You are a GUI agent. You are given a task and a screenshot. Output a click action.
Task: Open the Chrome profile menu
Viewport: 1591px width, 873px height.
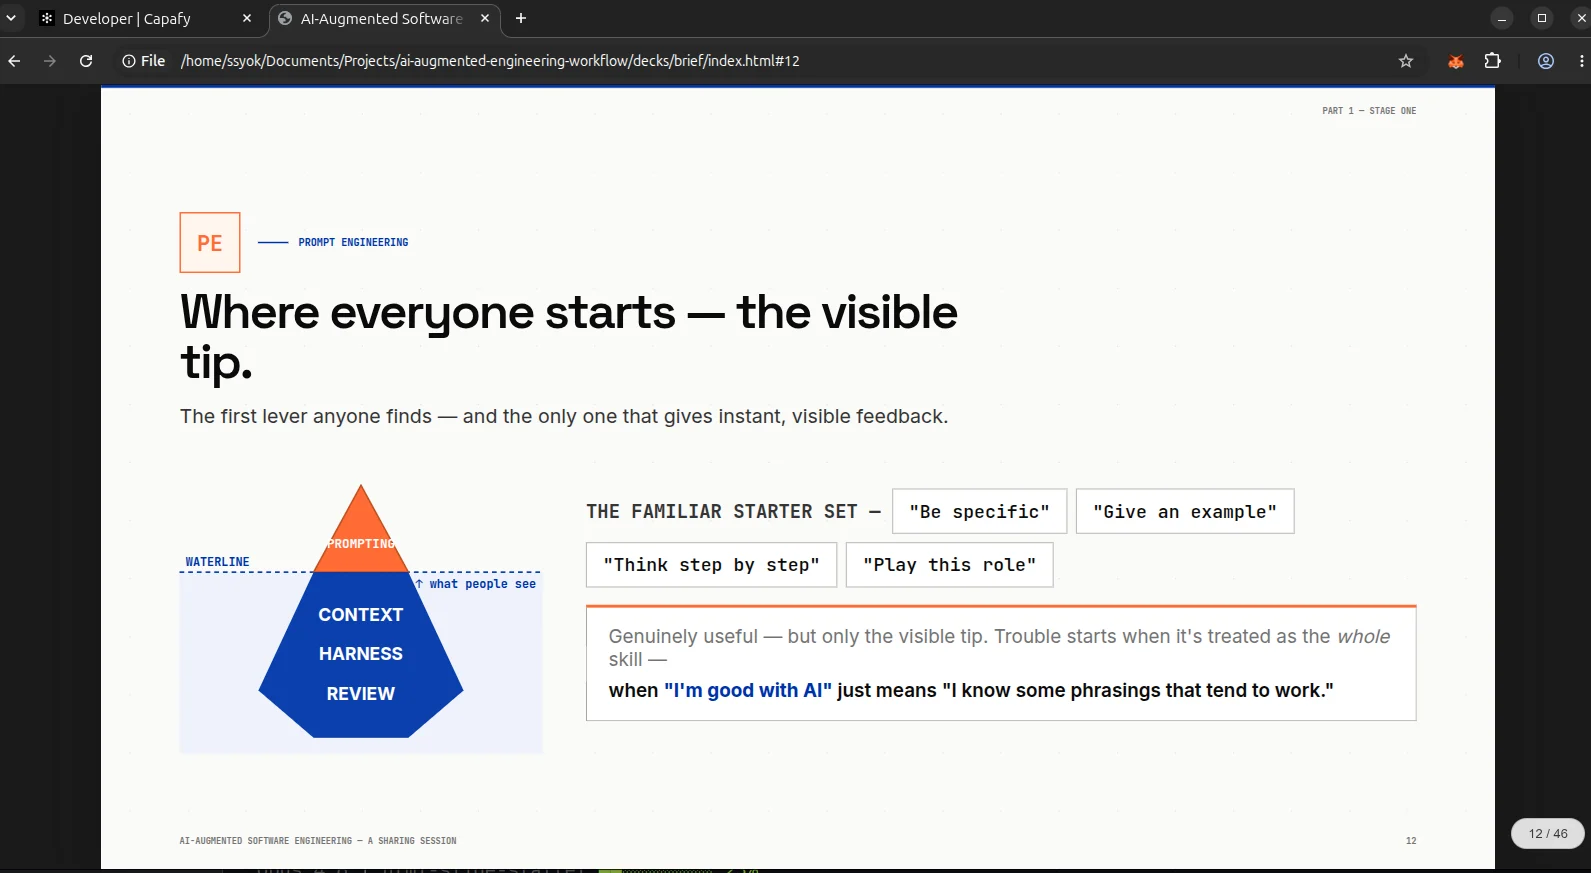coord(1546,61)
